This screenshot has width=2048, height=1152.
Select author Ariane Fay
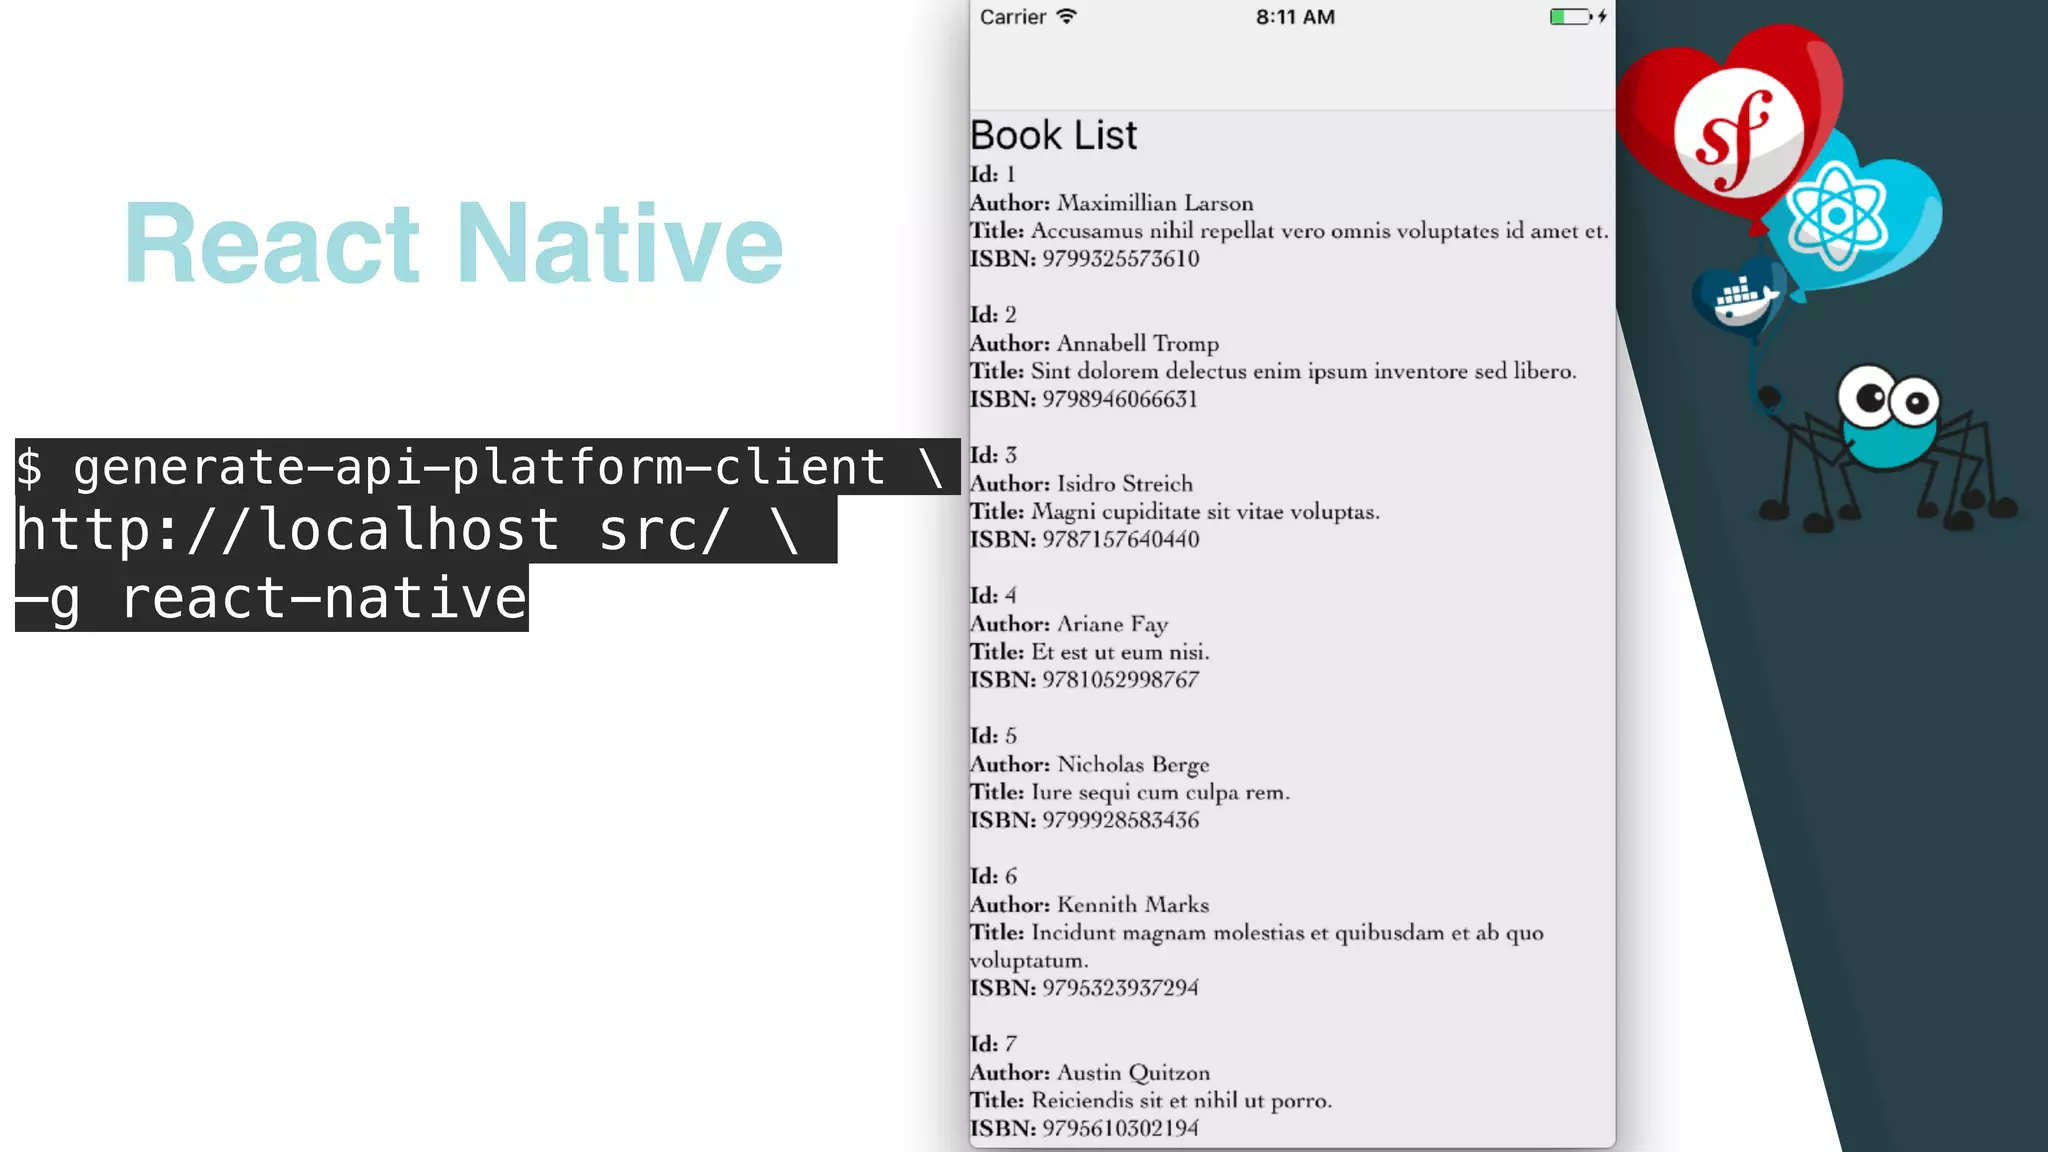click(x=1069, y=624)
